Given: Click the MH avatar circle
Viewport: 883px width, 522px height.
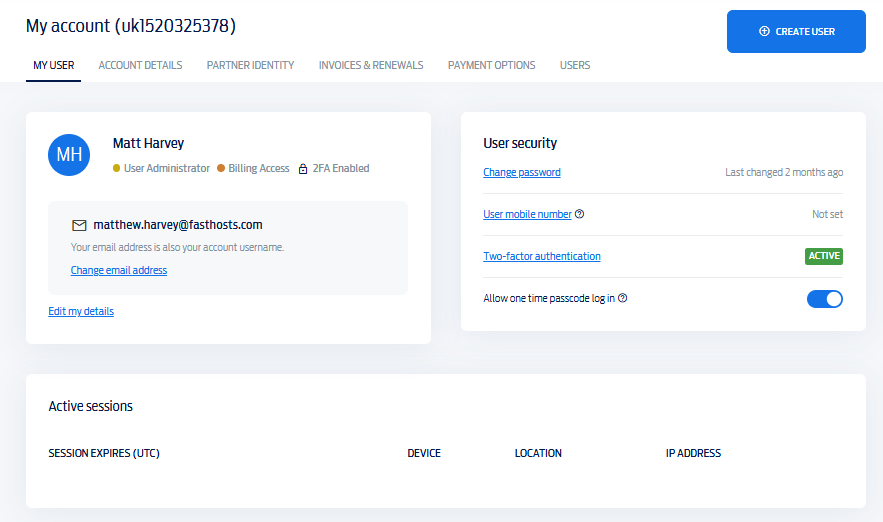Looking at the screenshot, I should tap(69, 155).
